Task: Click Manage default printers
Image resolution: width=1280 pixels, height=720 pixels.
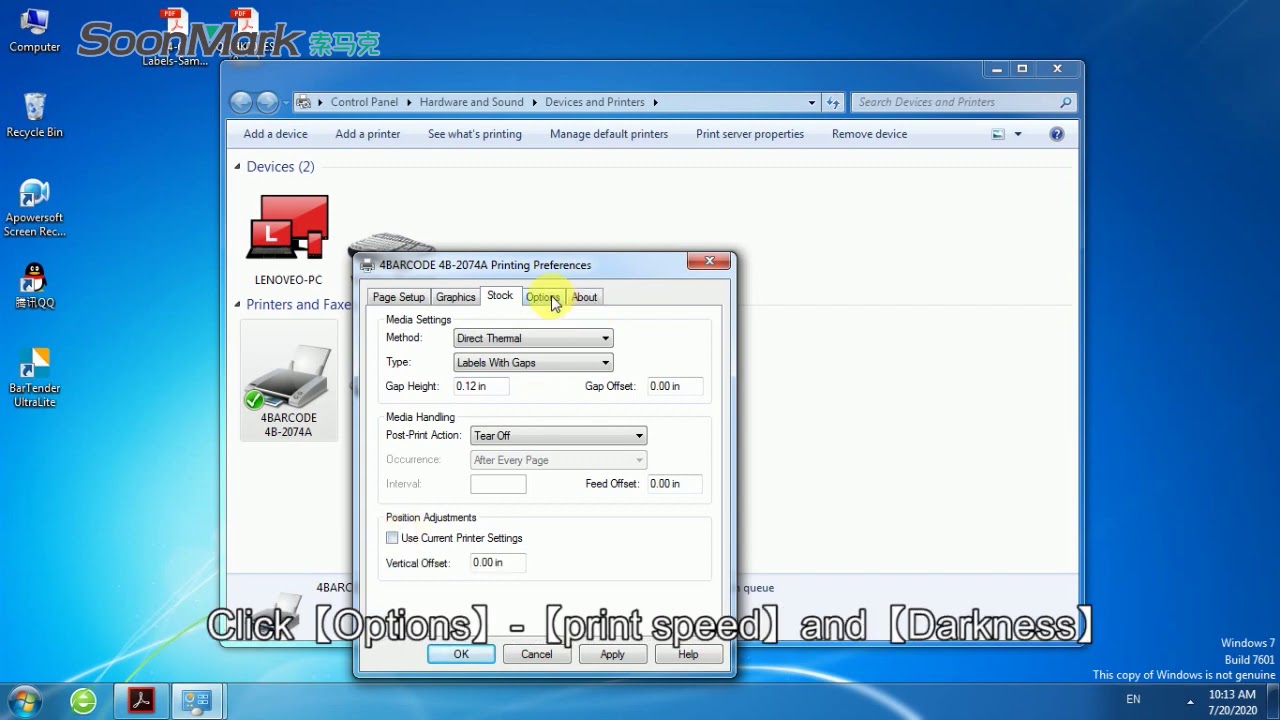Action: (609, 134)
